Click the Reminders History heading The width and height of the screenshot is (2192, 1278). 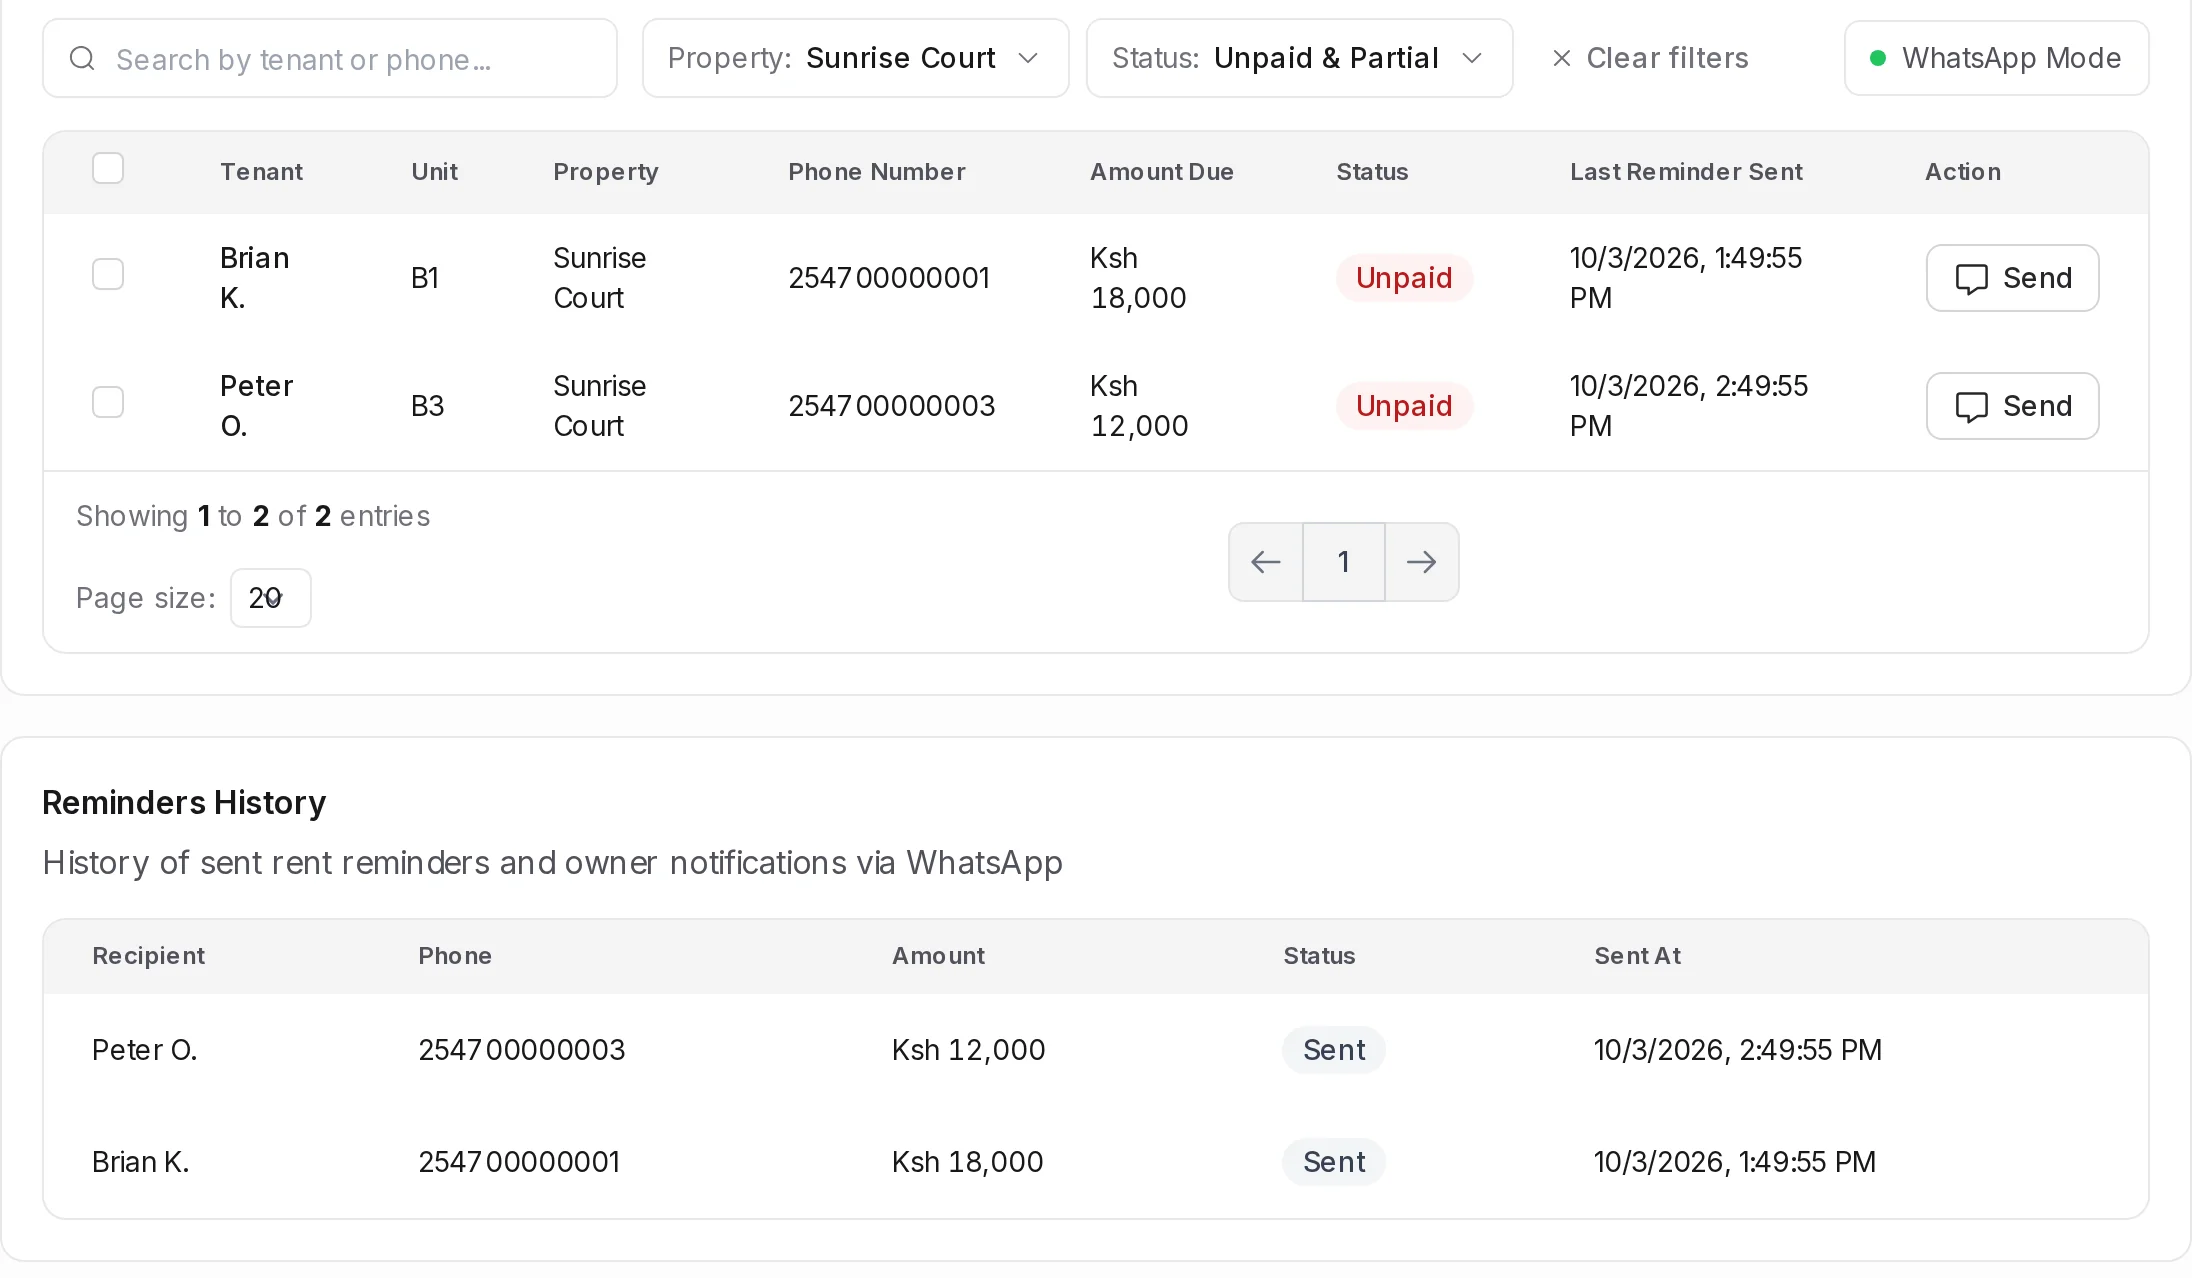point(184,803)
